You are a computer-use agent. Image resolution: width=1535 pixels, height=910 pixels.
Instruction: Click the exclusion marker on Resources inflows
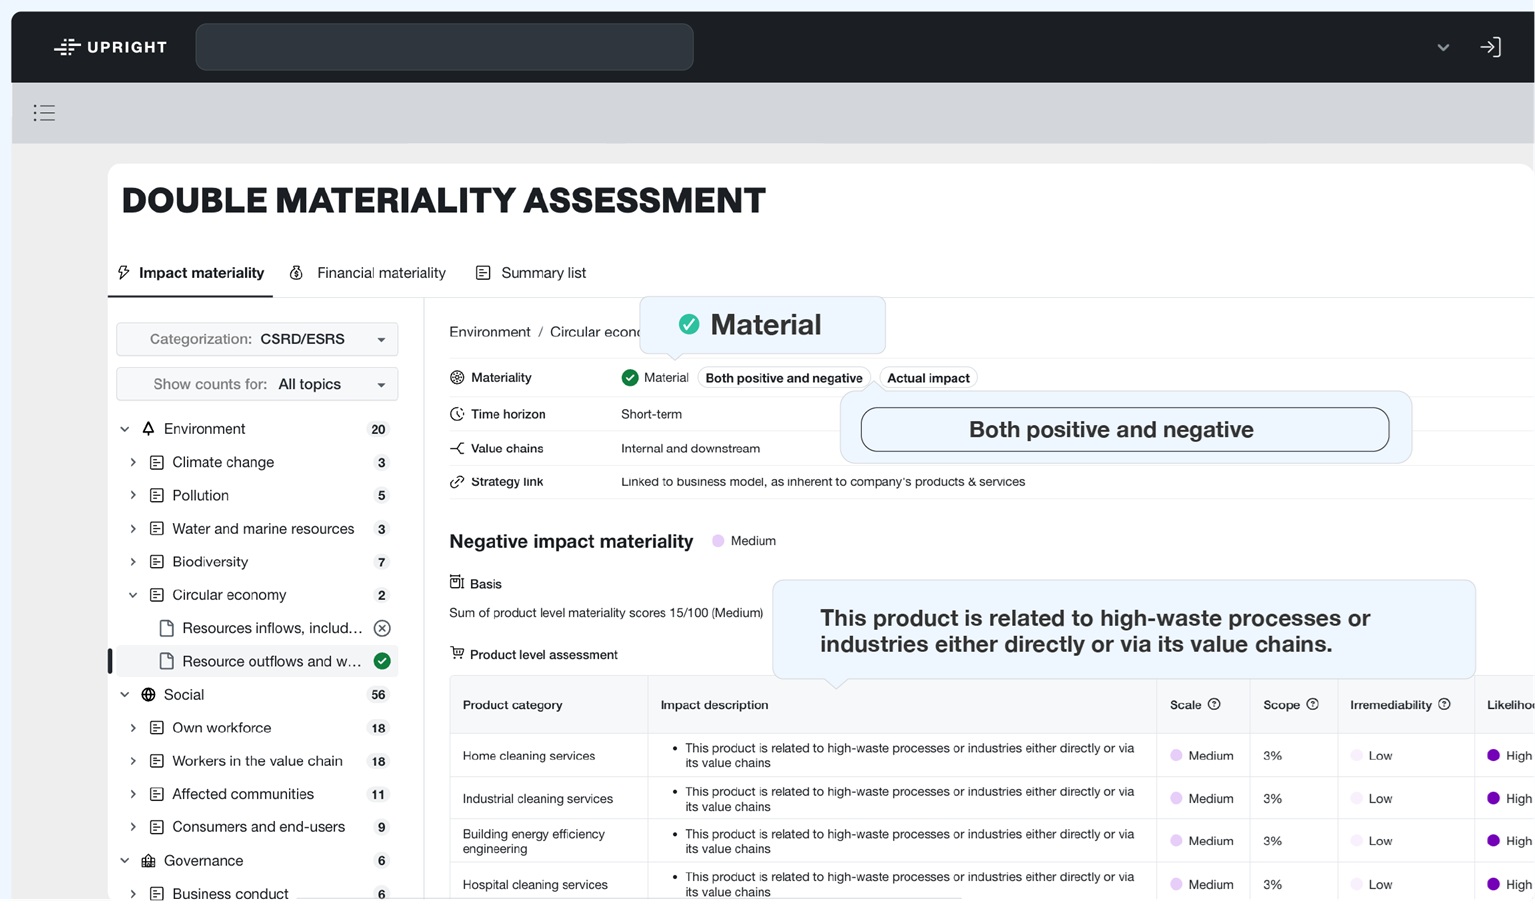pos(382,628)
